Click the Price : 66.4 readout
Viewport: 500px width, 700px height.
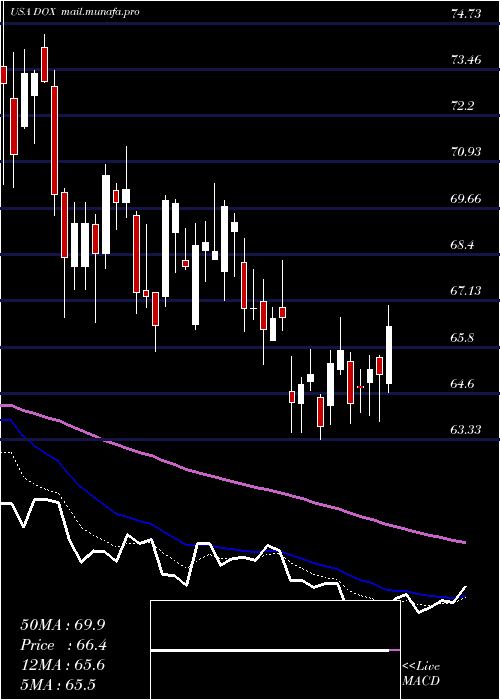[63, 645]
